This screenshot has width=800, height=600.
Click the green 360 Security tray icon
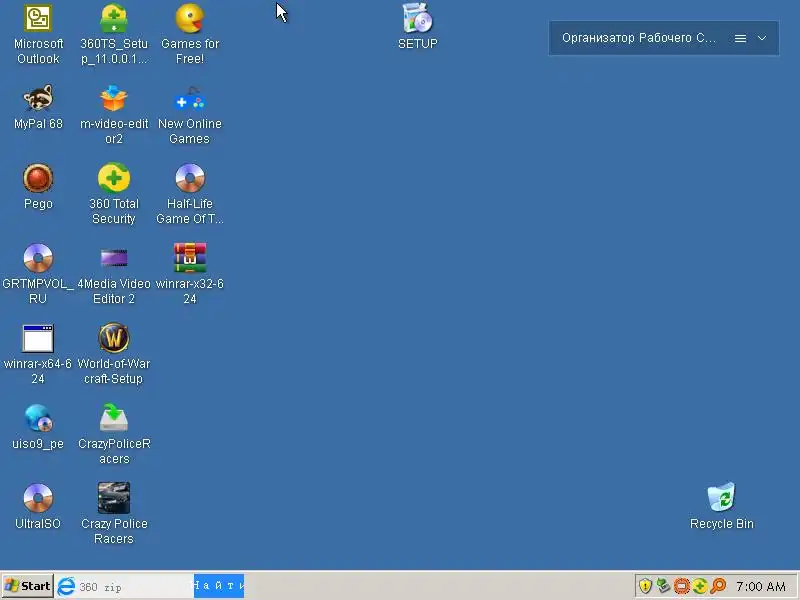[700, 586]
